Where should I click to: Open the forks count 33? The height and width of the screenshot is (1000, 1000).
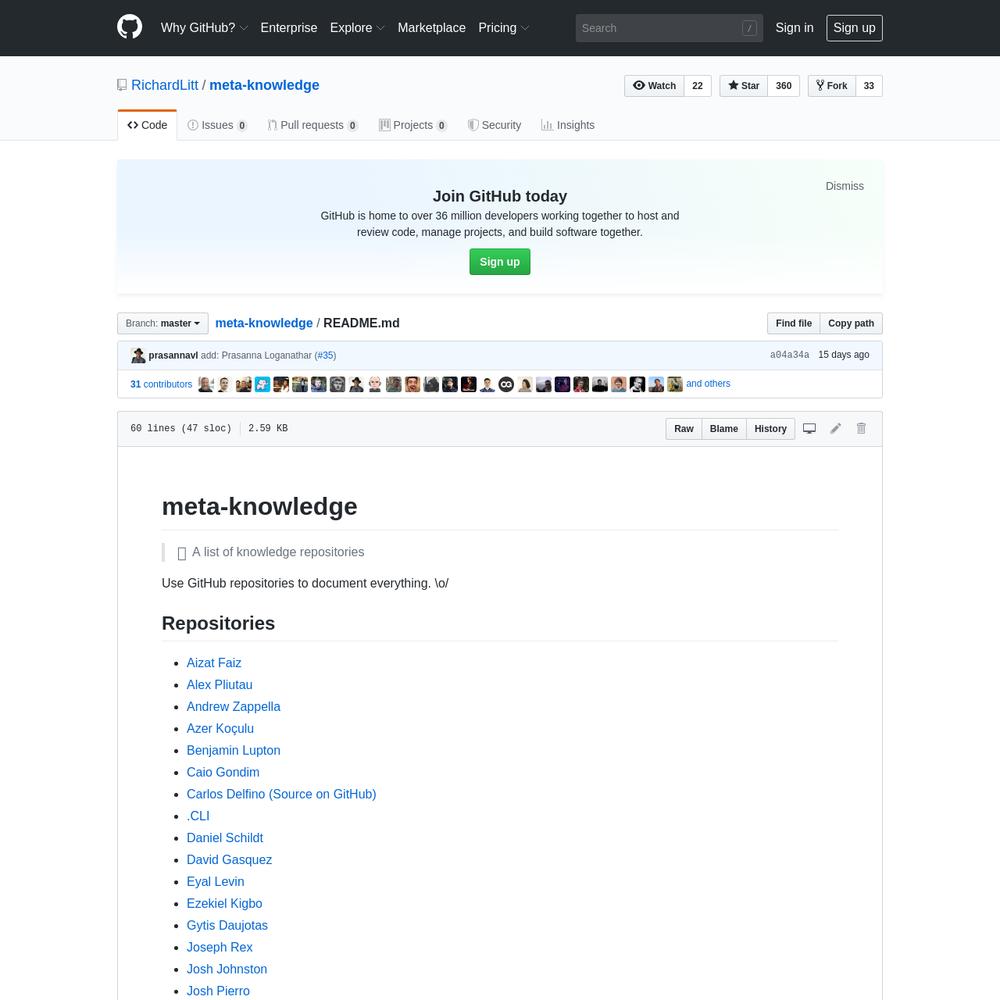click(869, 85)
